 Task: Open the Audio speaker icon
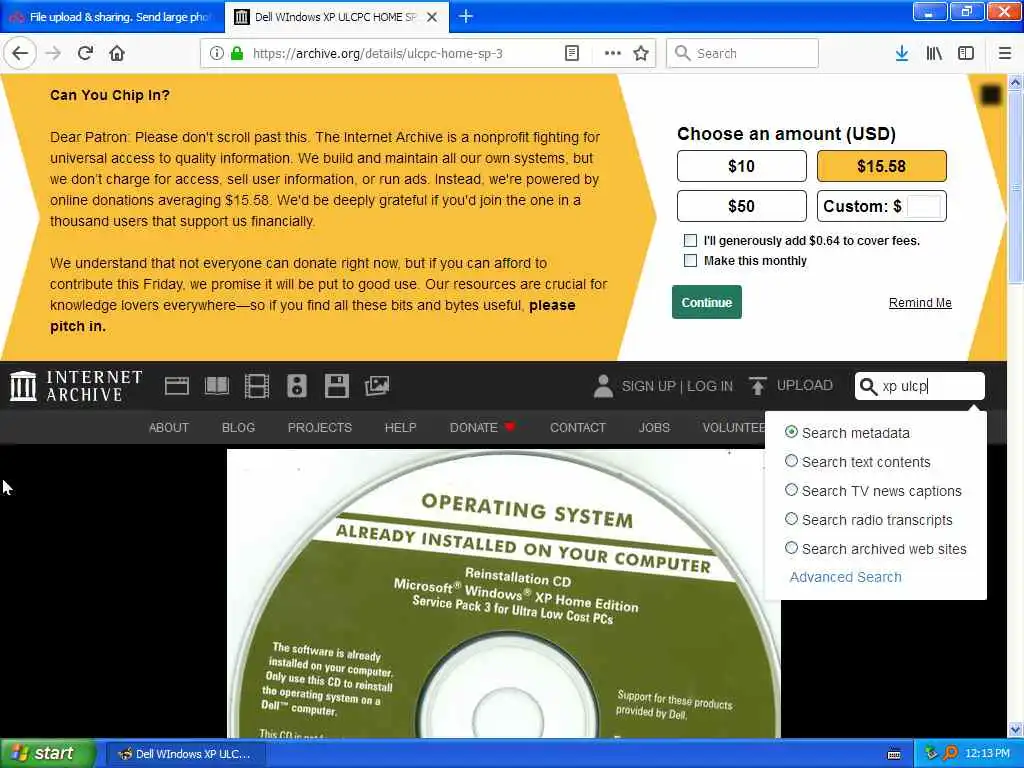(x=296, y=386)
